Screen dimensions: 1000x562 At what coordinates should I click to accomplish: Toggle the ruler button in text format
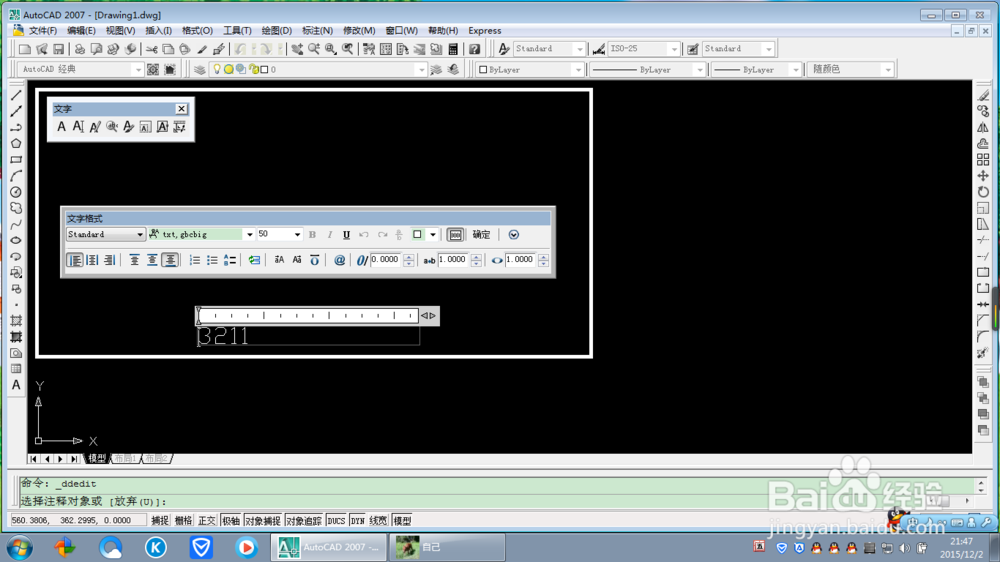(455, 235)
